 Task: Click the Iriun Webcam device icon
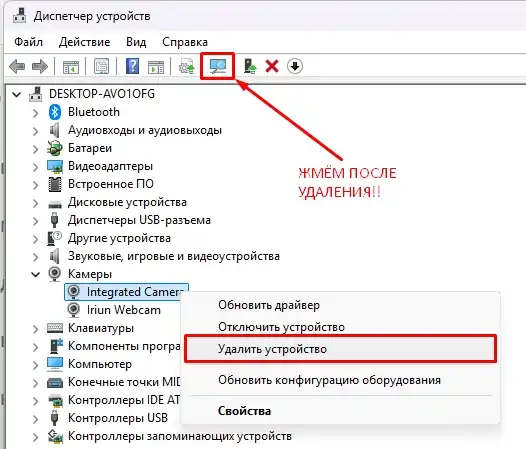(73, 310)
